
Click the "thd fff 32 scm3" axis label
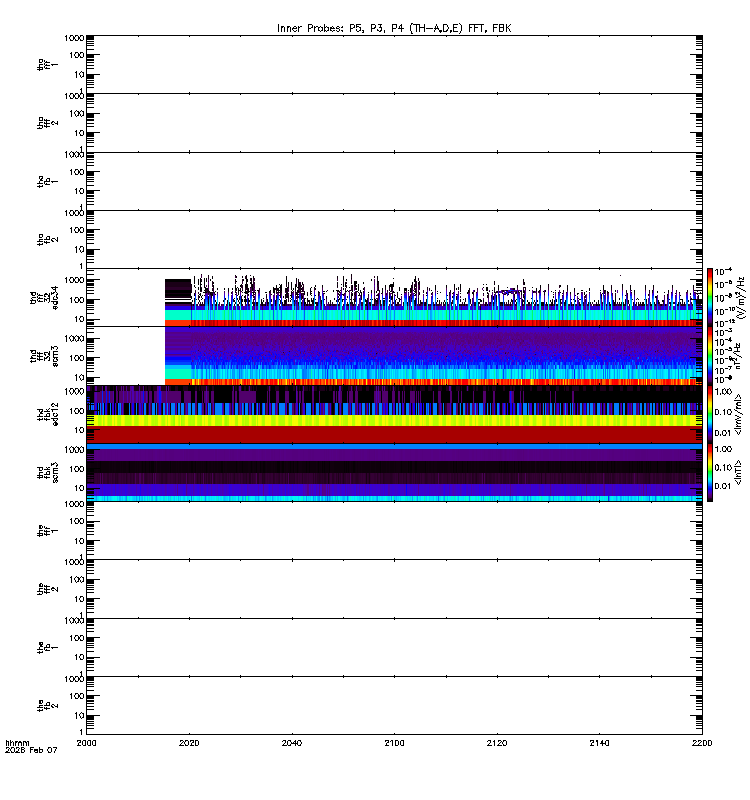44,356
